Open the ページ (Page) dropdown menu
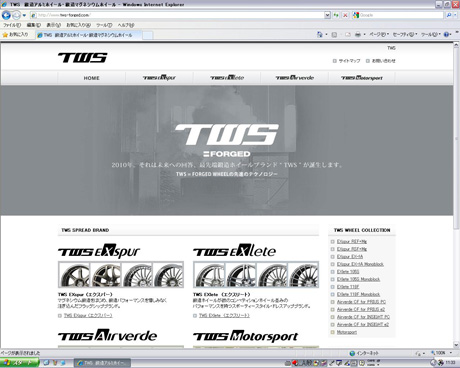This screenshot has height=368, width=460. click(379, 34)
